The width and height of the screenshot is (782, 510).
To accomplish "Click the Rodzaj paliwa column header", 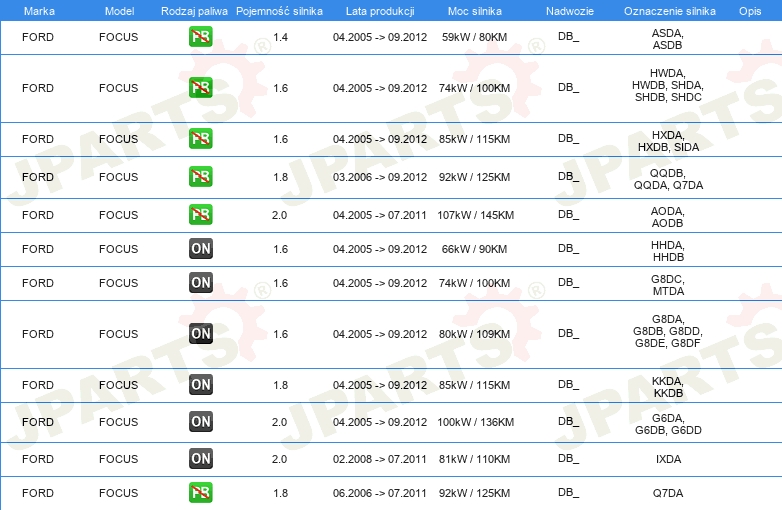I will (194, 11).
